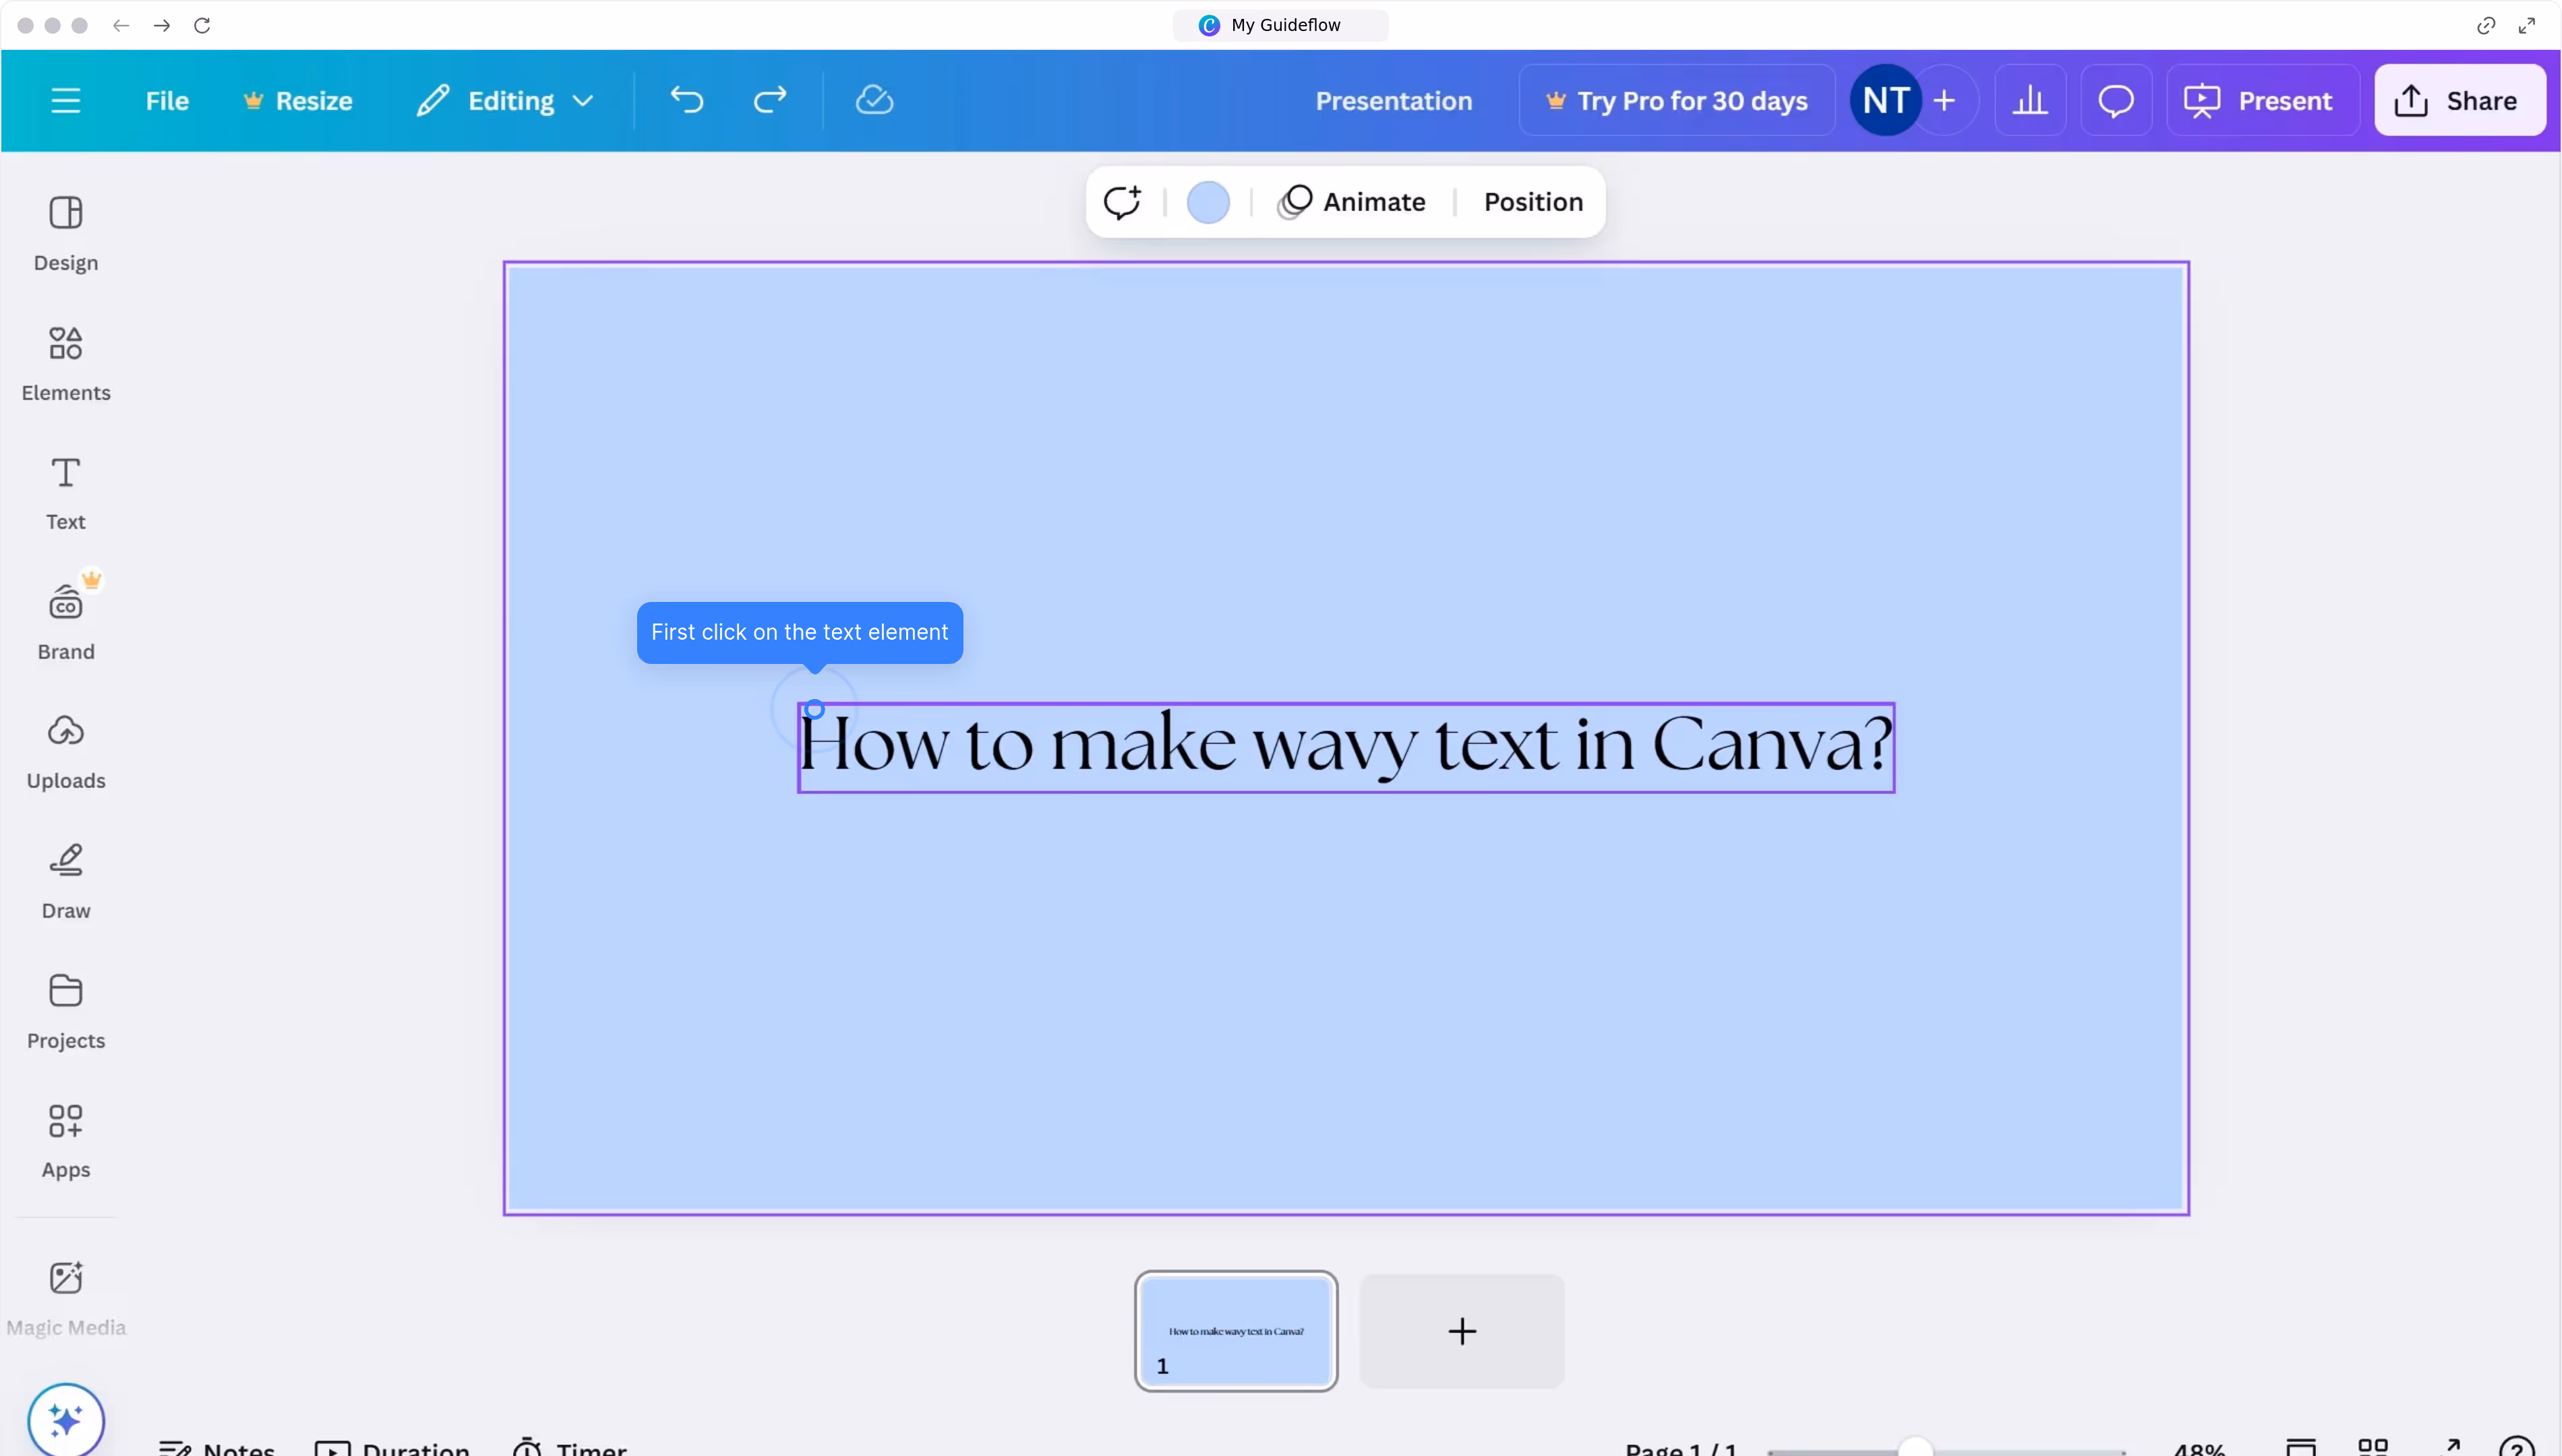Open the Uploads panel
The width and height of the screenshot is (2562, 1456).
tap(66, 751)
